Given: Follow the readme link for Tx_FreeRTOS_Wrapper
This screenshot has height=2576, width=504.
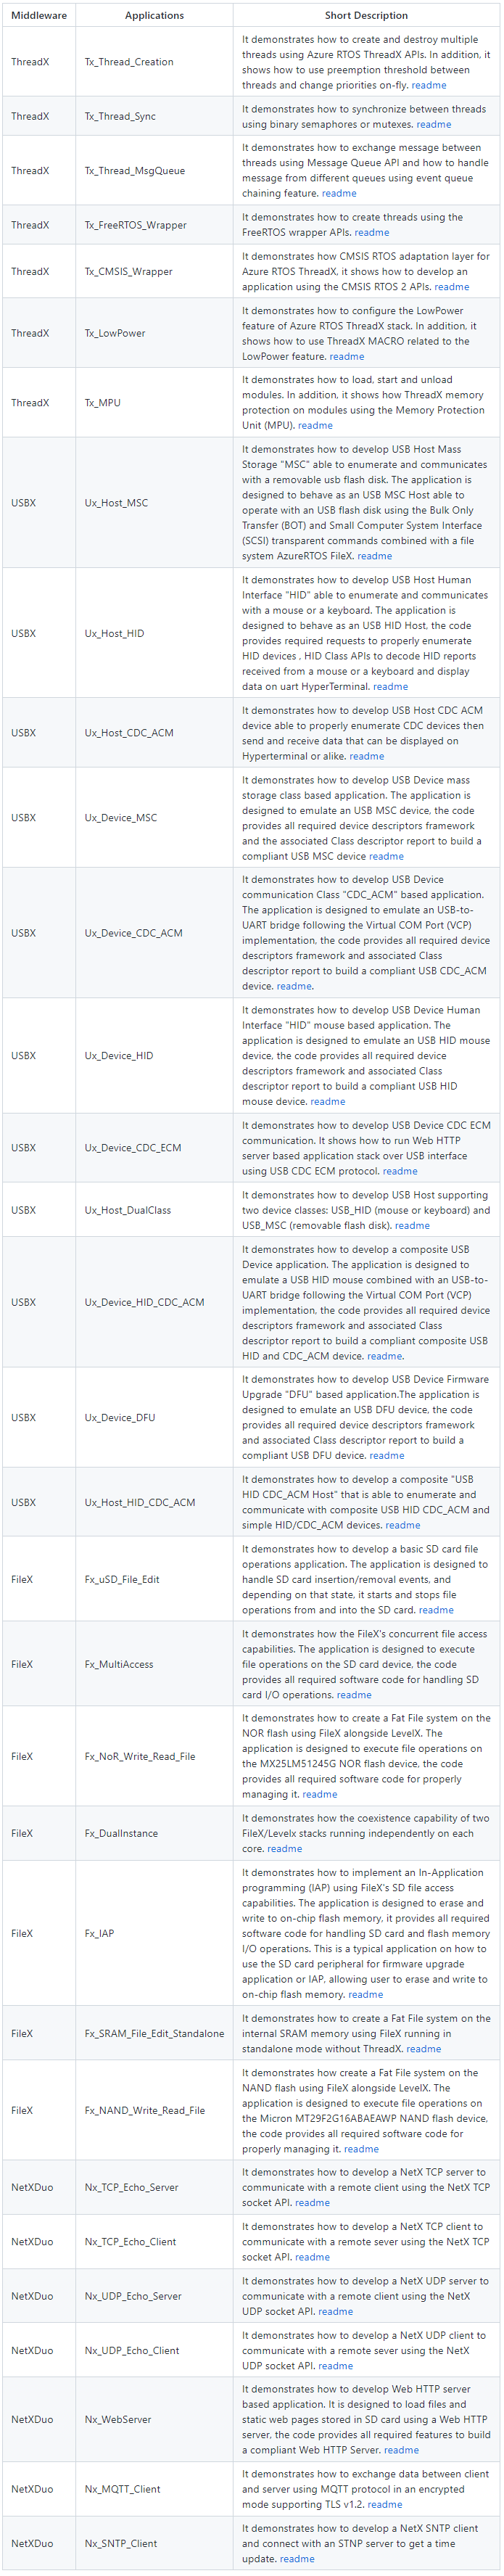Looking at the screenshot, I should point(372,232).
